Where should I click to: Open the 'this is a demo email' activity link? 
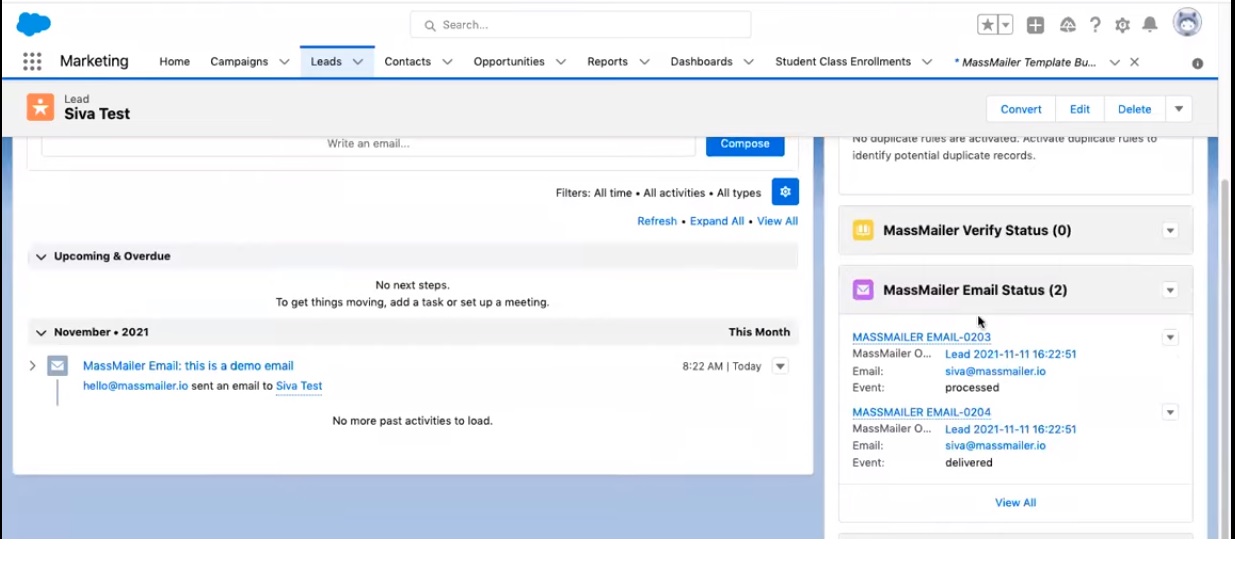tap(188, 366)
